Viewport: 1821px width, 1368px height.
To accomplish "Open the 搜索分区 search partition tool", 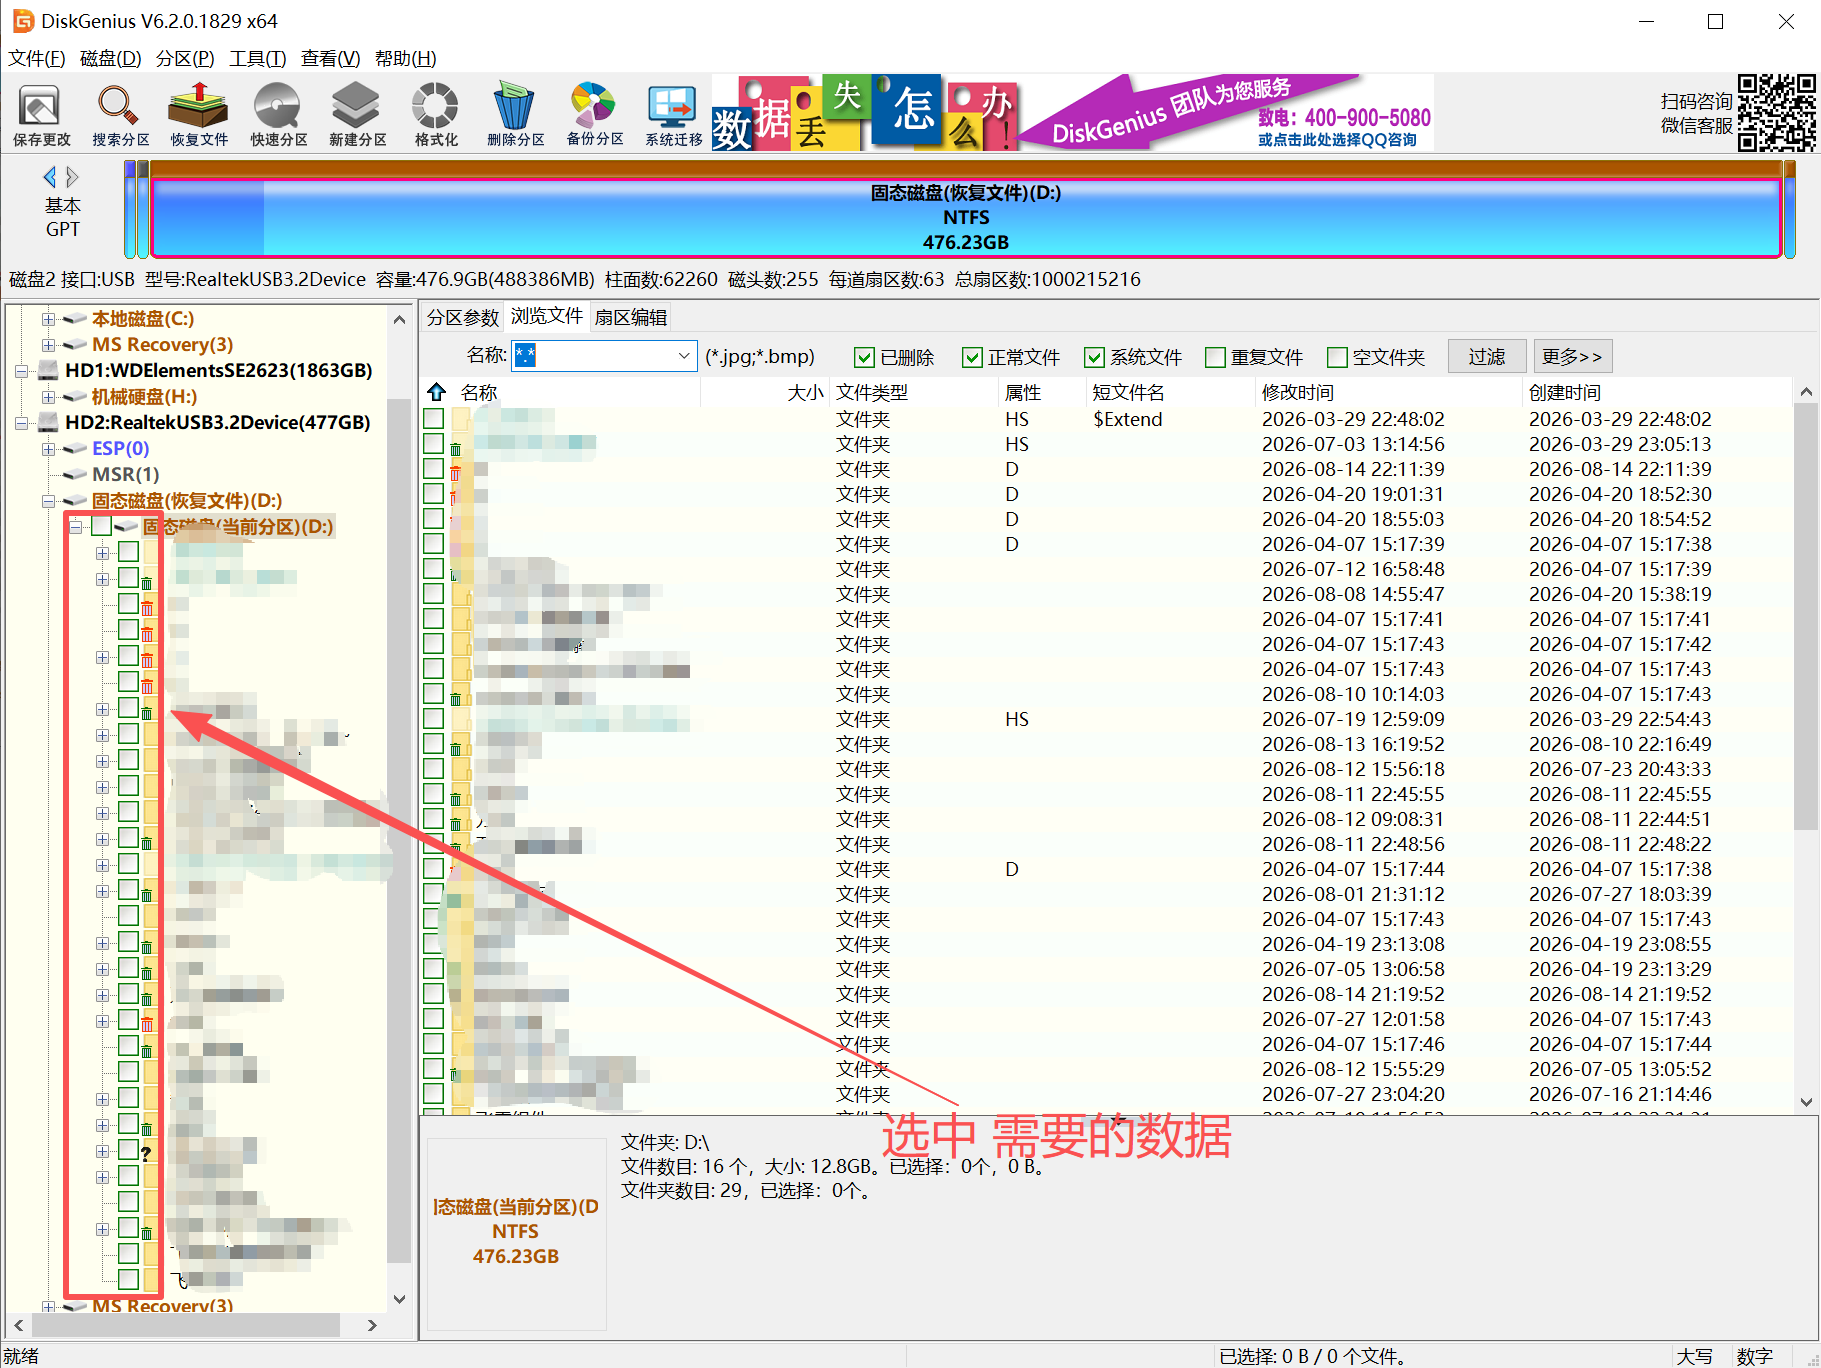I will tap(120, 115).
